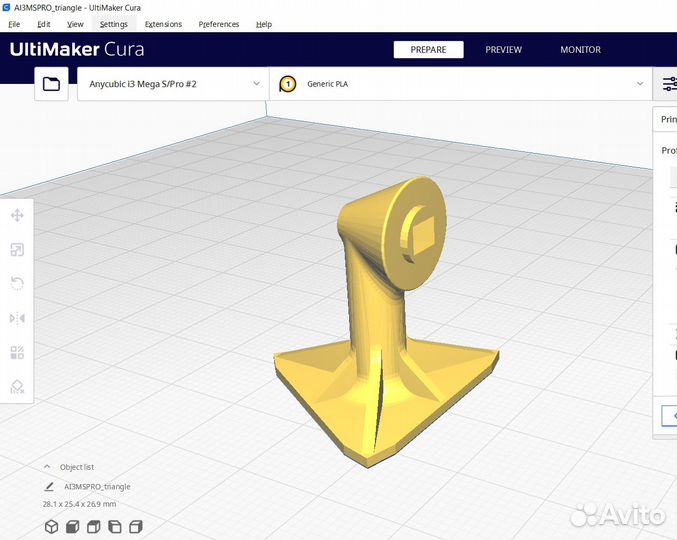Select the Mirror tool
Screen dimensions: 677x540
(17, 318)
